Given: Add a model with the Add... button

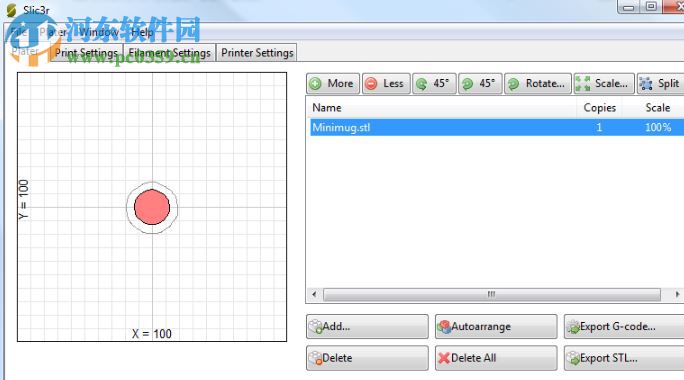Looking at the screenshot, I should point(367,326).
